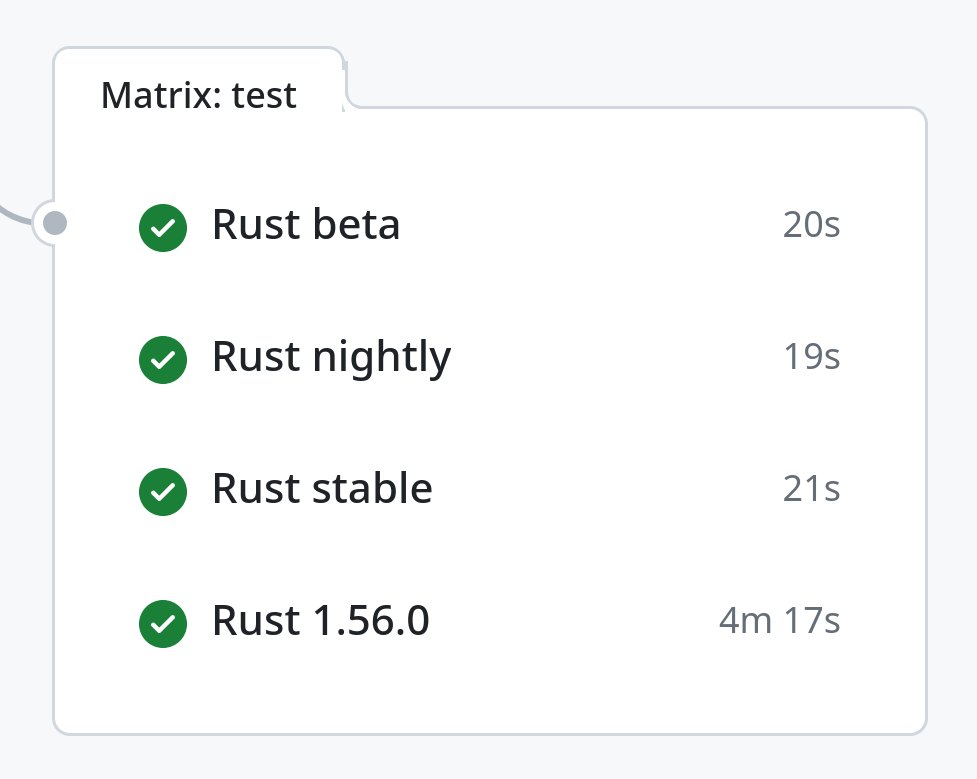Click the 21s duration for Rust stable
The width and height of the screenshot is (977, 779).
[811, 490]
